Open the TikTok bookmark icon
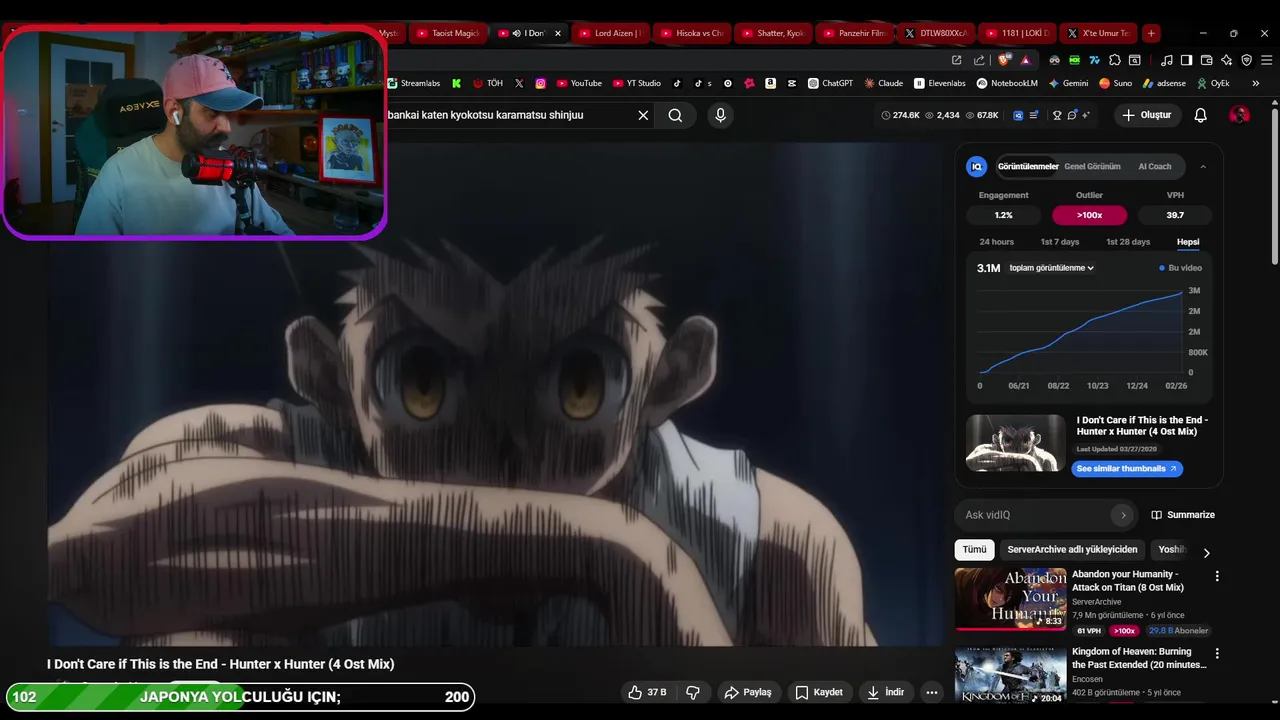Viewport: 1280px width, 720px height. (x=677, y=84)
